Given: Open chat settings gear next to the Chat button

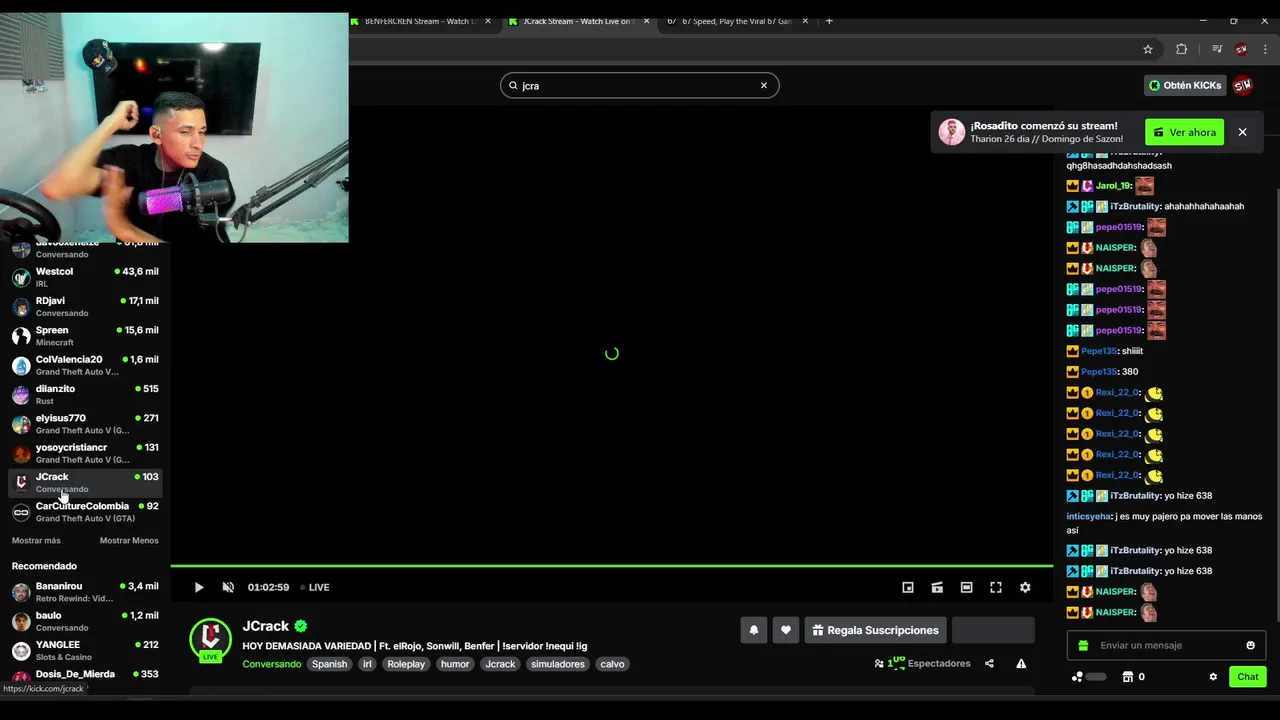Looking at the screenshot, I should 1213,677.
